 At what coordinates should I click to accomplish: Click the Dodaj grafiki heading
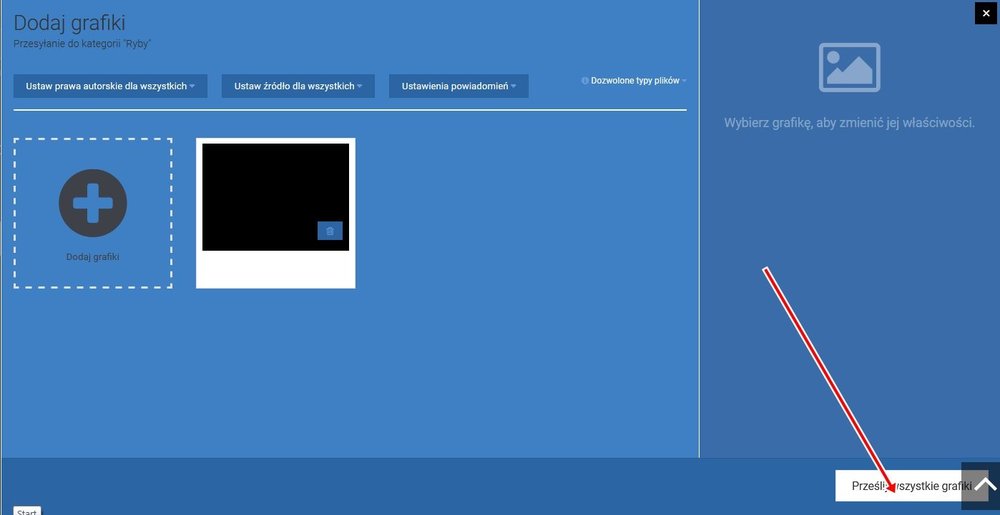(70, 23)
